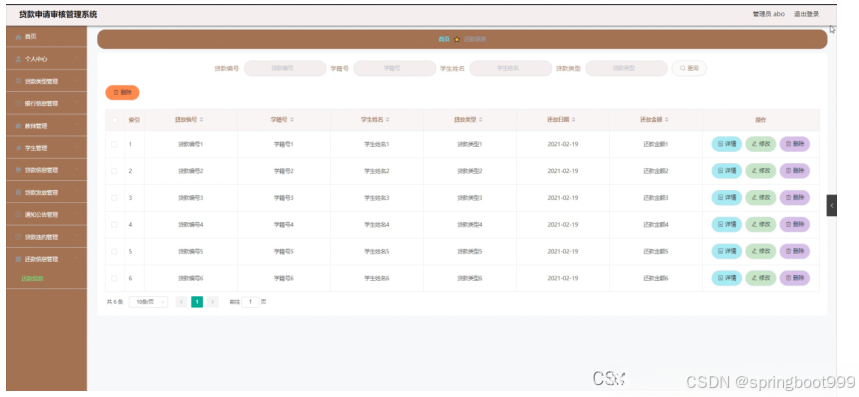Image resolution: width=859 pixels, height=397 pixels.
Task: Click the 学生姓名3 cell
Action: pyautogui.click(x=377, y=198)
